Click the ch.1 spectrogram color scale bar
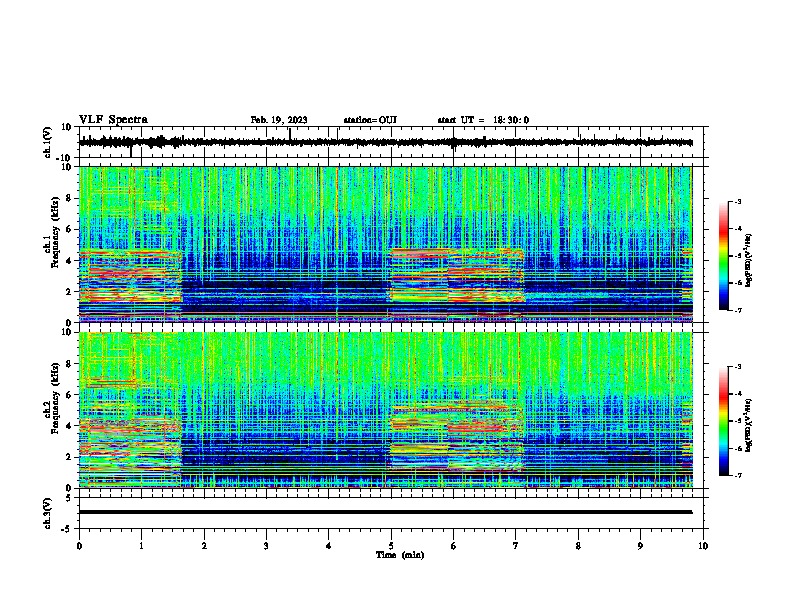Screen dimensions: 792x612 pyautogui.click(x=723, y=256)
